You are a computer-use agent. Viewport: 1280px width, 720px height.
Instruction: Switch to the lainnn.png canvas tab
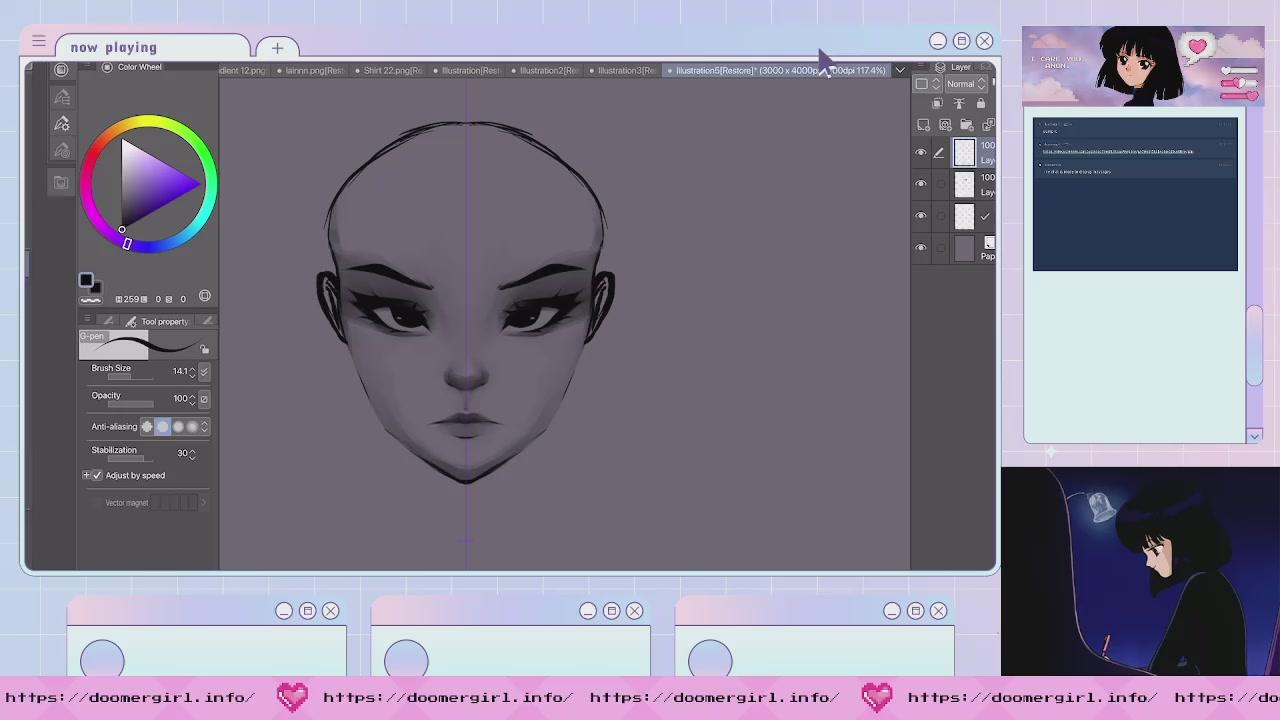point(310,70)
